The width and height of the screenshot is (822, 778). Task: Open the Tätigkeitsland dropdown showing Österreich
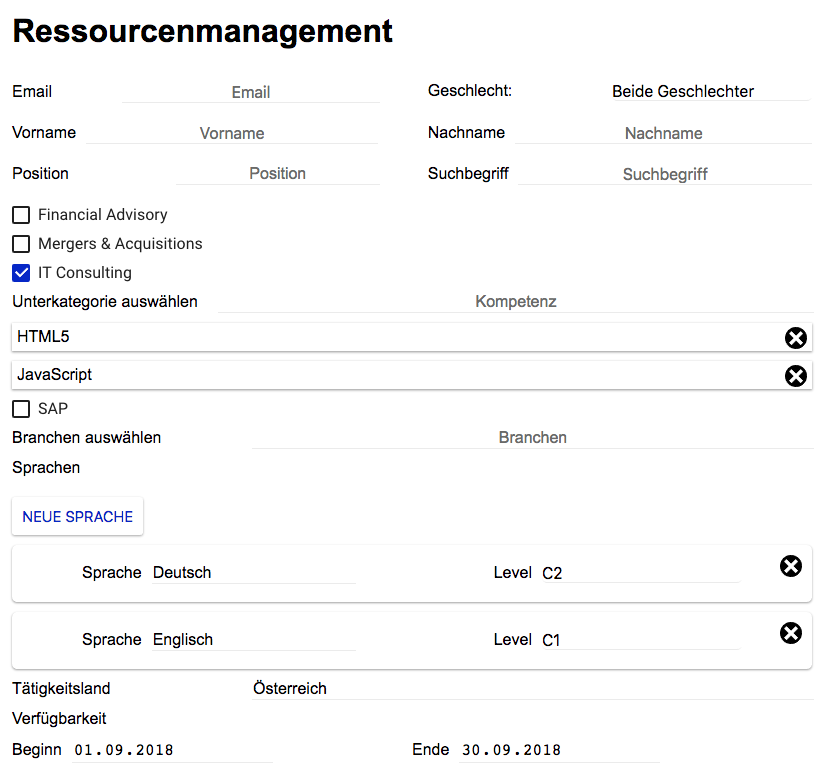(532, 689)
